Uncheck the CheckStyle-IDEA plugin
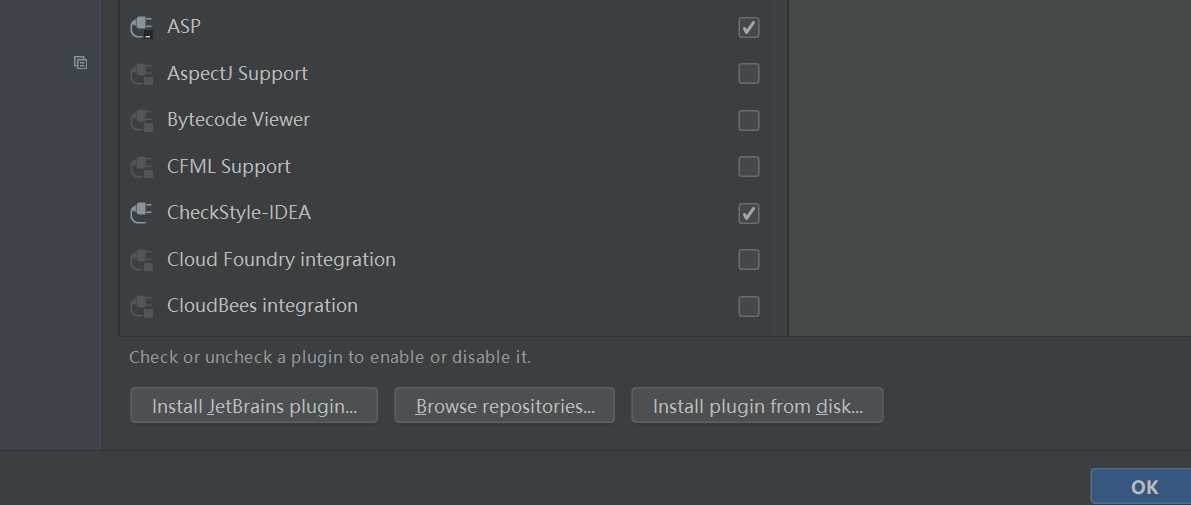Viewport: 1191px width, 505px height. point(748,213)
